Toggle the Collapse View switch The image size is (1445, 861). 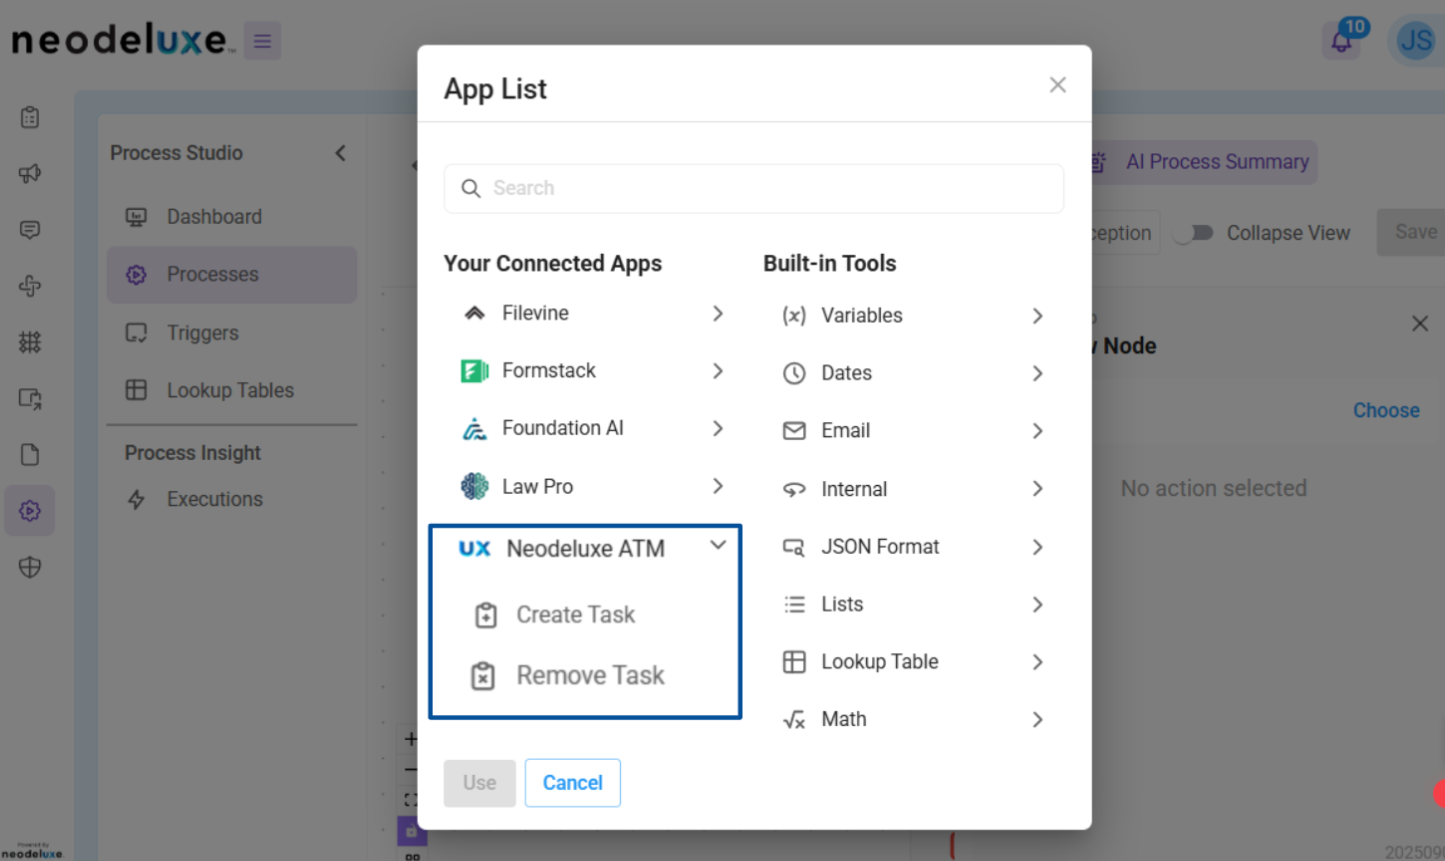pyautogui.click(x=1195, y=233)
